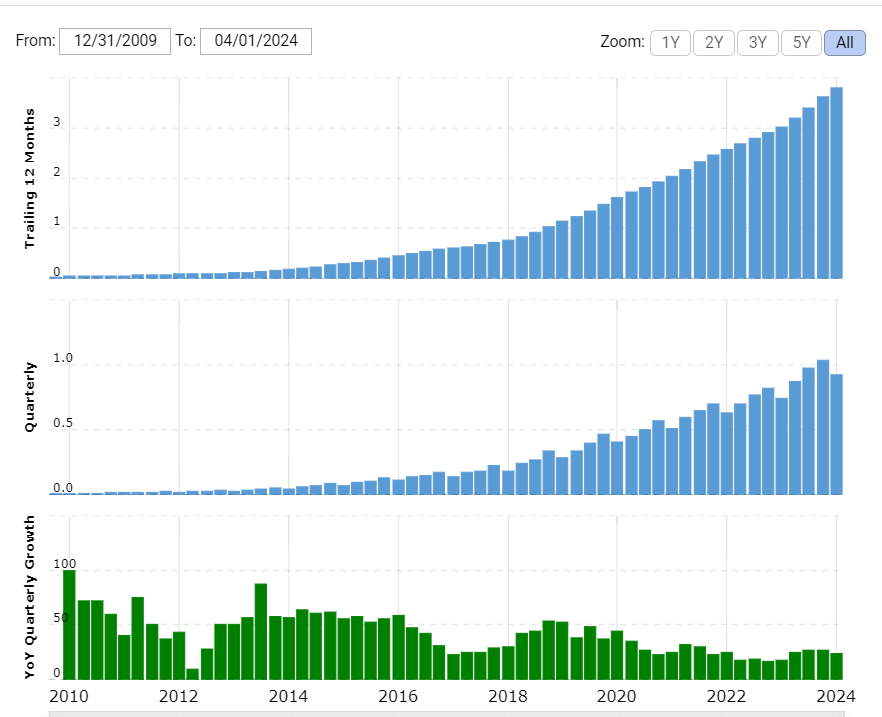The height and width of the screenshot is (717, 882).
Task: Set zoom to 5Y
Action: click(x=802, y=43)
